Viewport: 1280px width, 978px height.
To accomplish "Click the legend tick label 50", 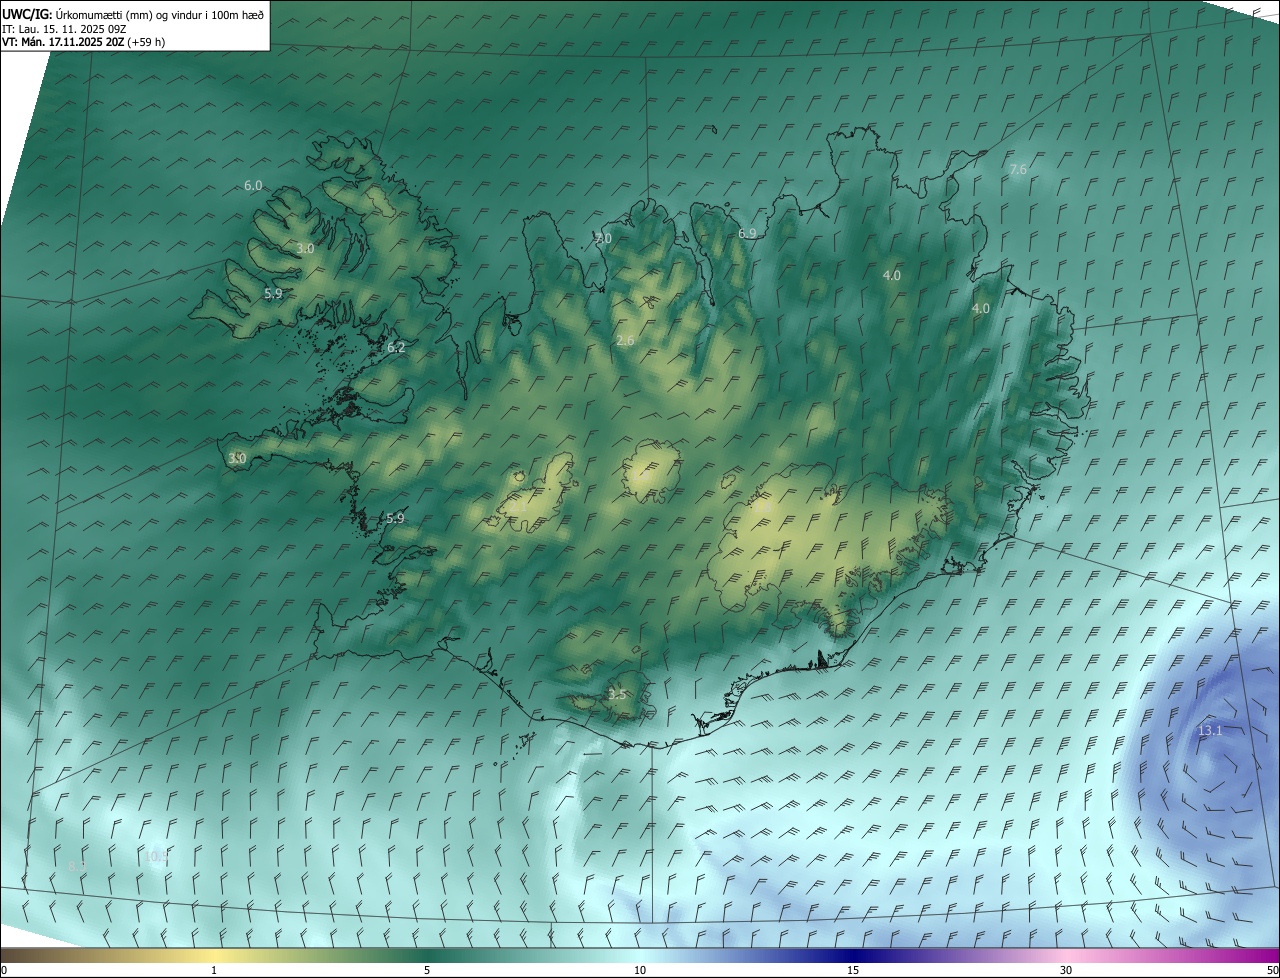I will [1272, 971].
